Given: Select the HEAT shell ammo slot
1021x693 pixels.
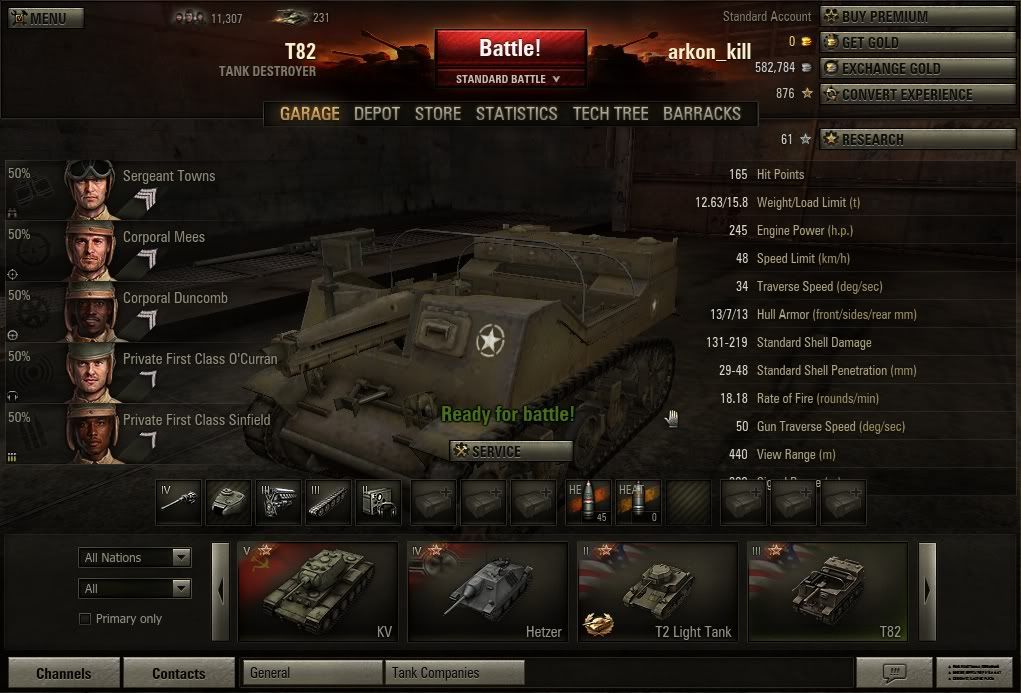Looking at the screenshot, I should click(638, 502).
